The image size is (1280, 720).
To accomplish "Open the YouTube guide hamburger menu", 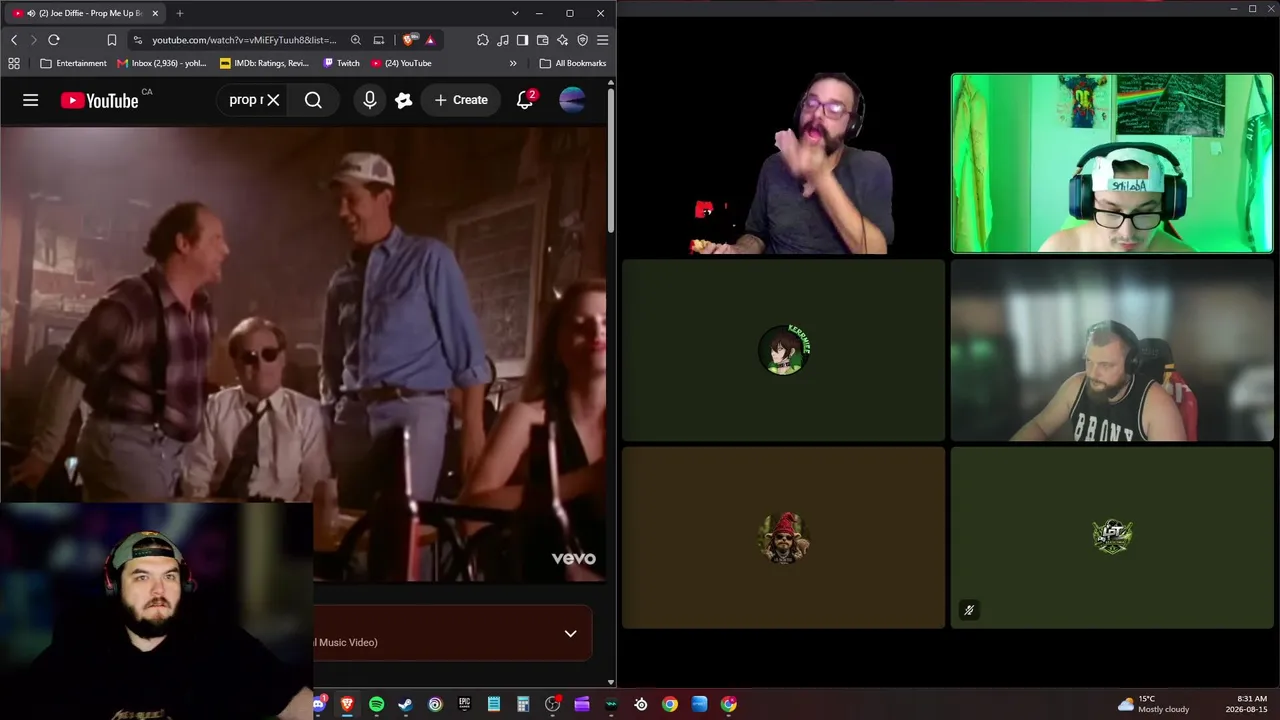I will [31, 100].
